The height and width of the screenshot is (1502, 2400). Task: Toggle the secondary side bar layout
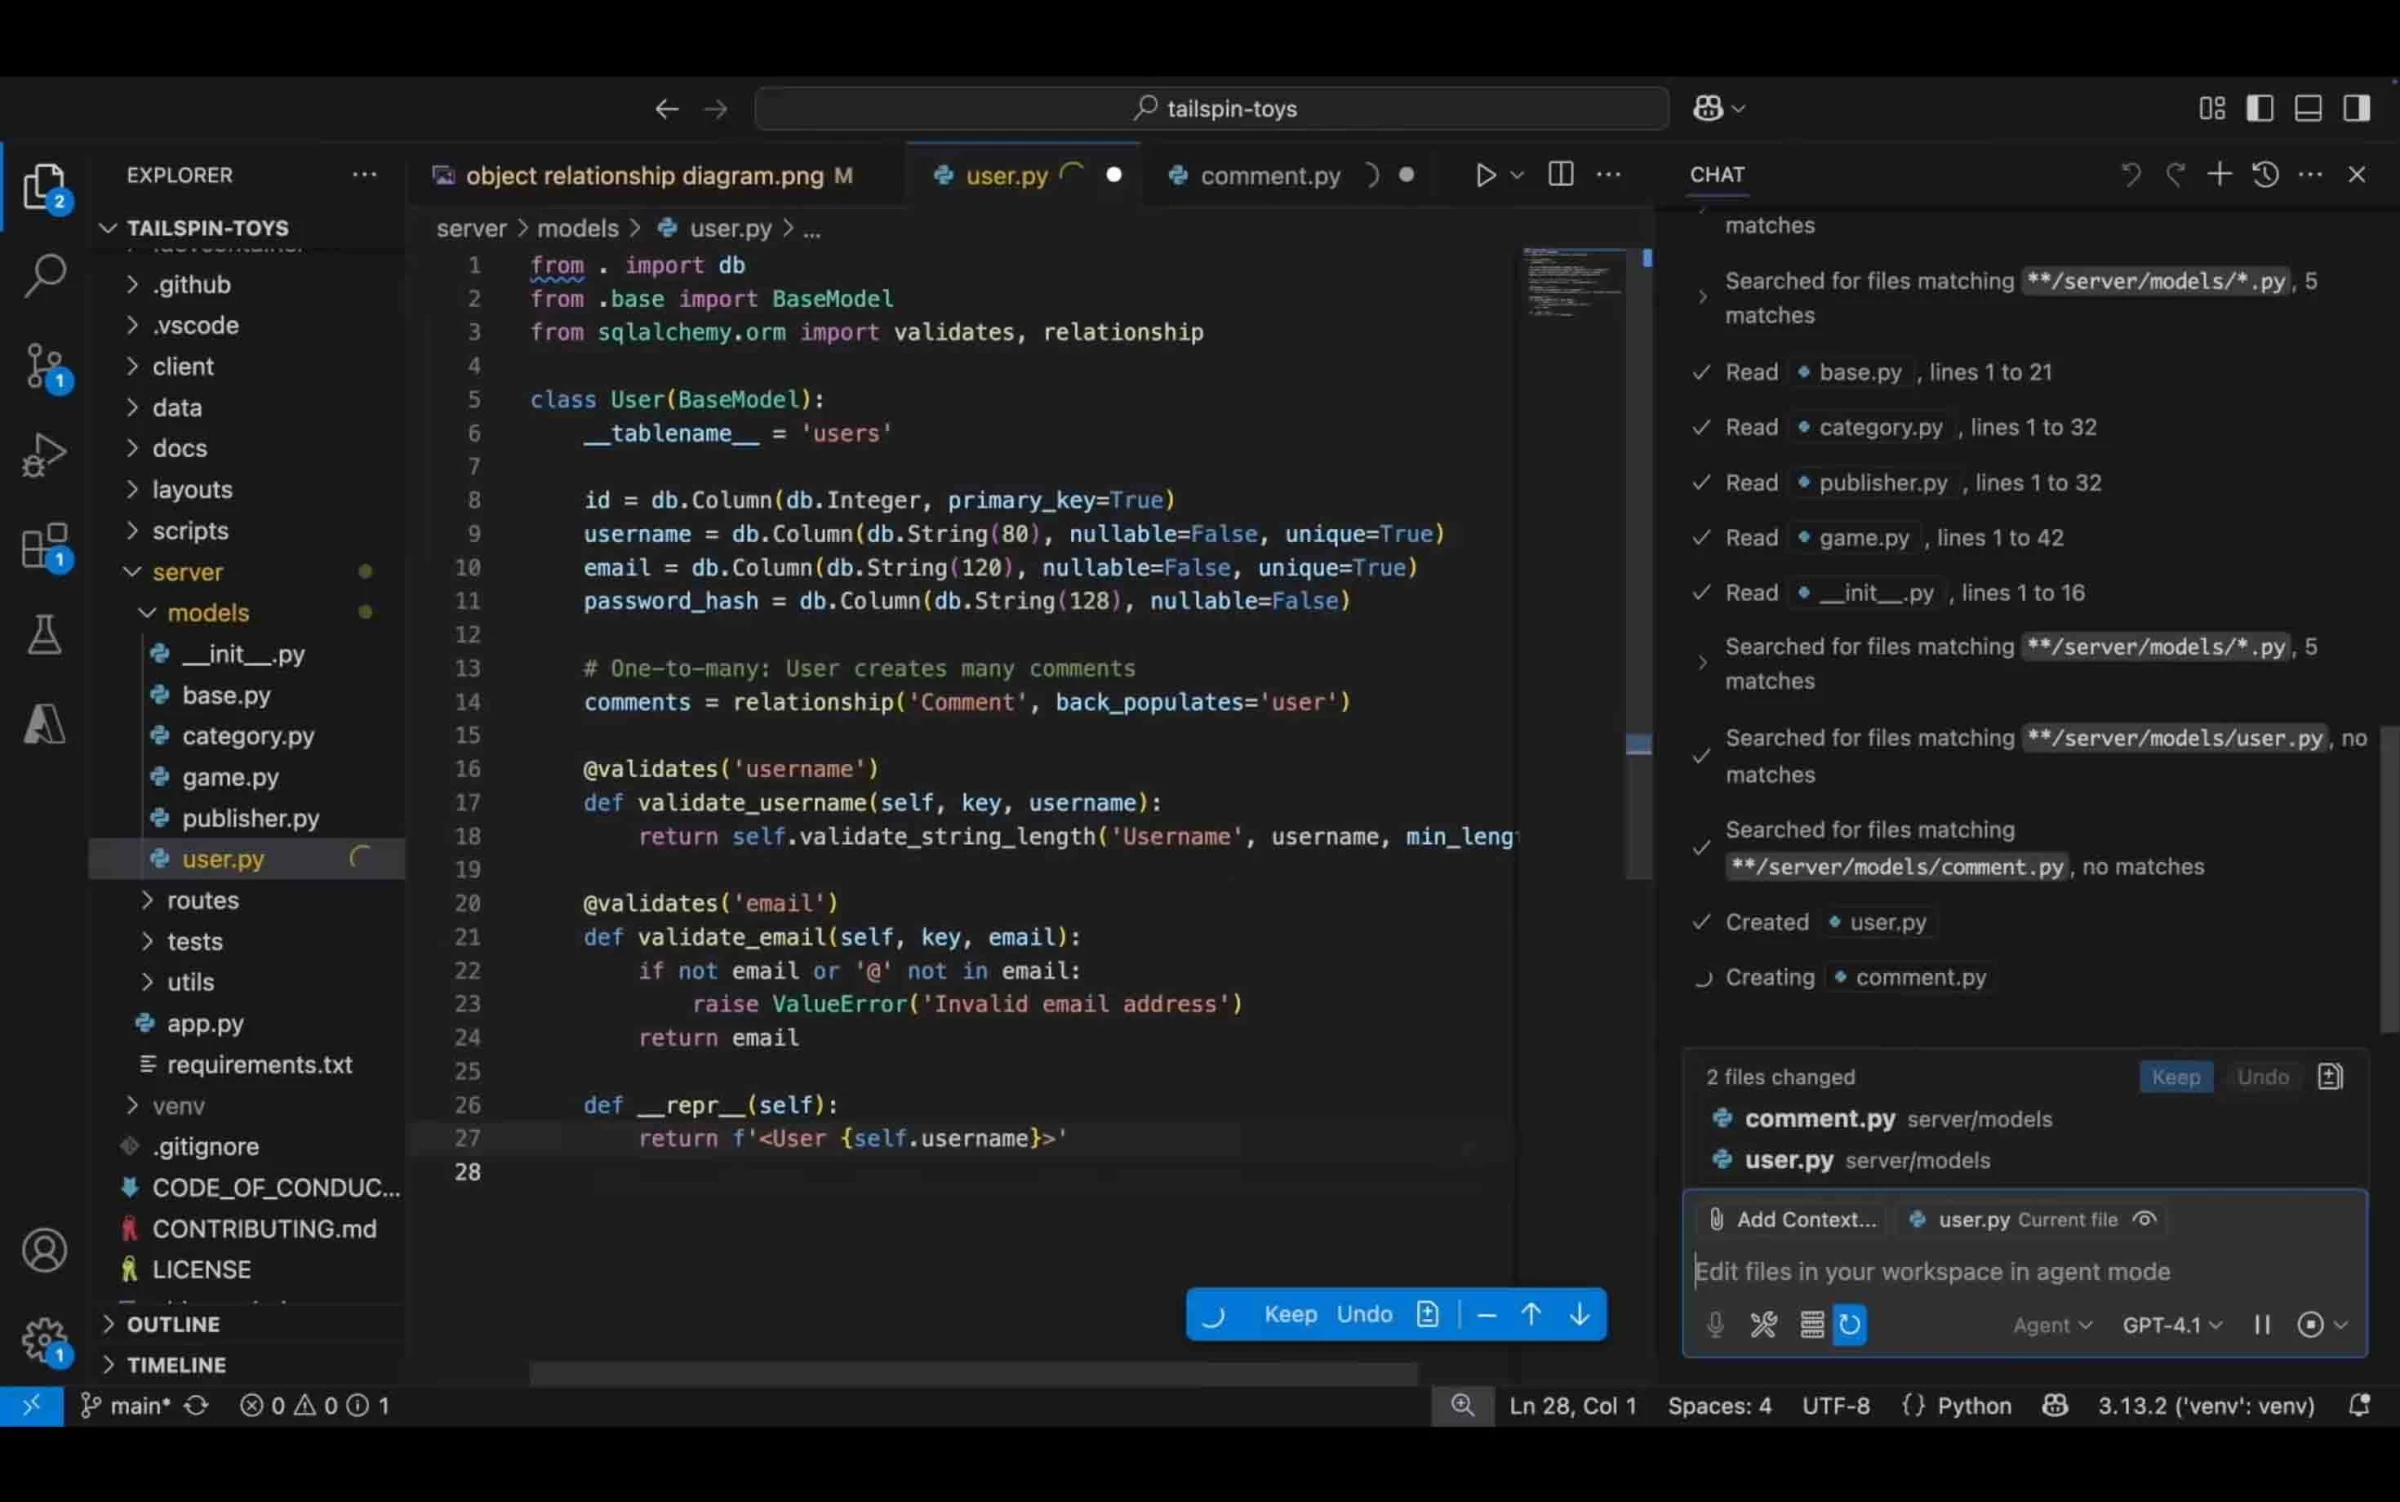pos(2357,108)
